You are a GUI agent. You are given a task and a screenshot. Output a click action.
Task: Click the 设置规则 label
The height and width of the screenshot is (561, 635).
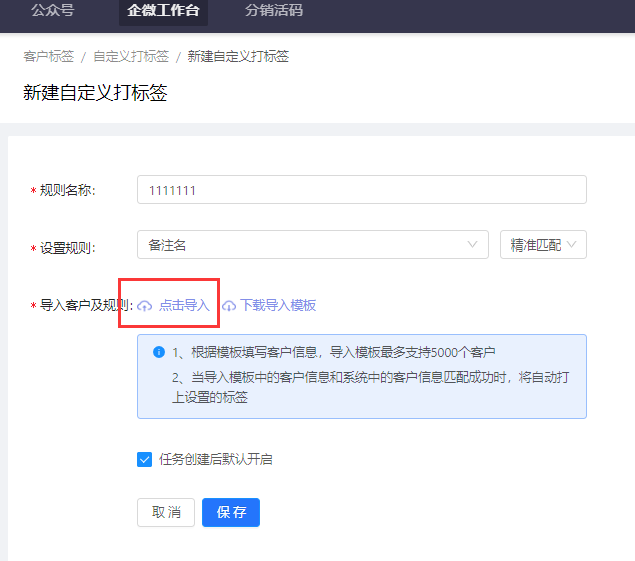tap(67, 248)
